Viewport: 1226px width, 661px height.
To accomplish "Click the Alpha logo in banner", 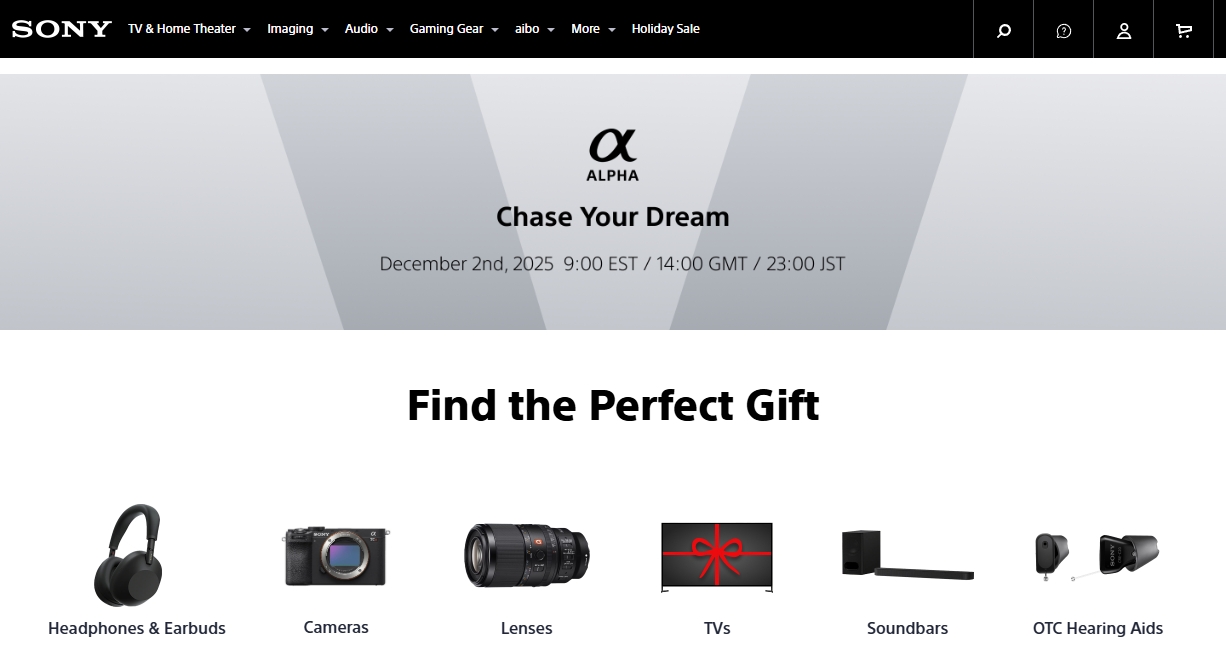I will click(x=613, y=154).
